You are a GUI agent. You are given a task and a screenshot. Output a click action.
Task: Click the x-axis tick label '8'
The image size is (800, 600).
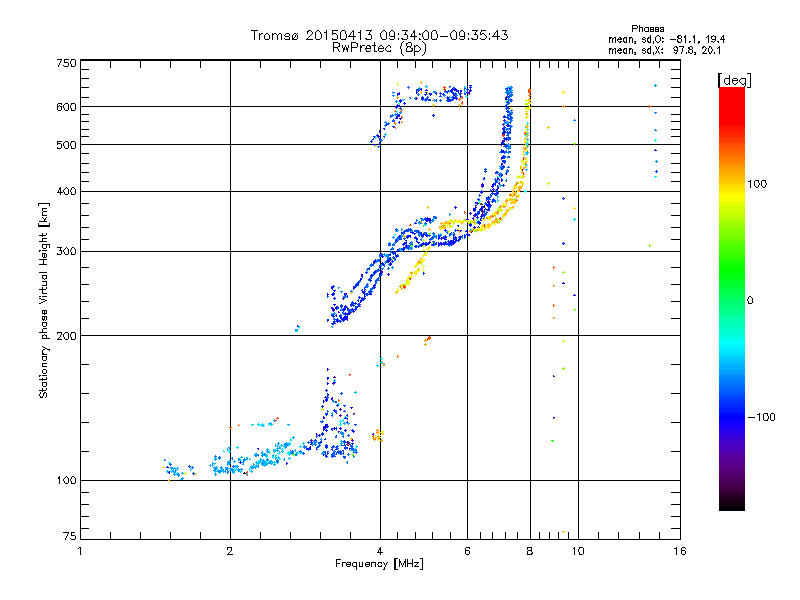(530, 551)
